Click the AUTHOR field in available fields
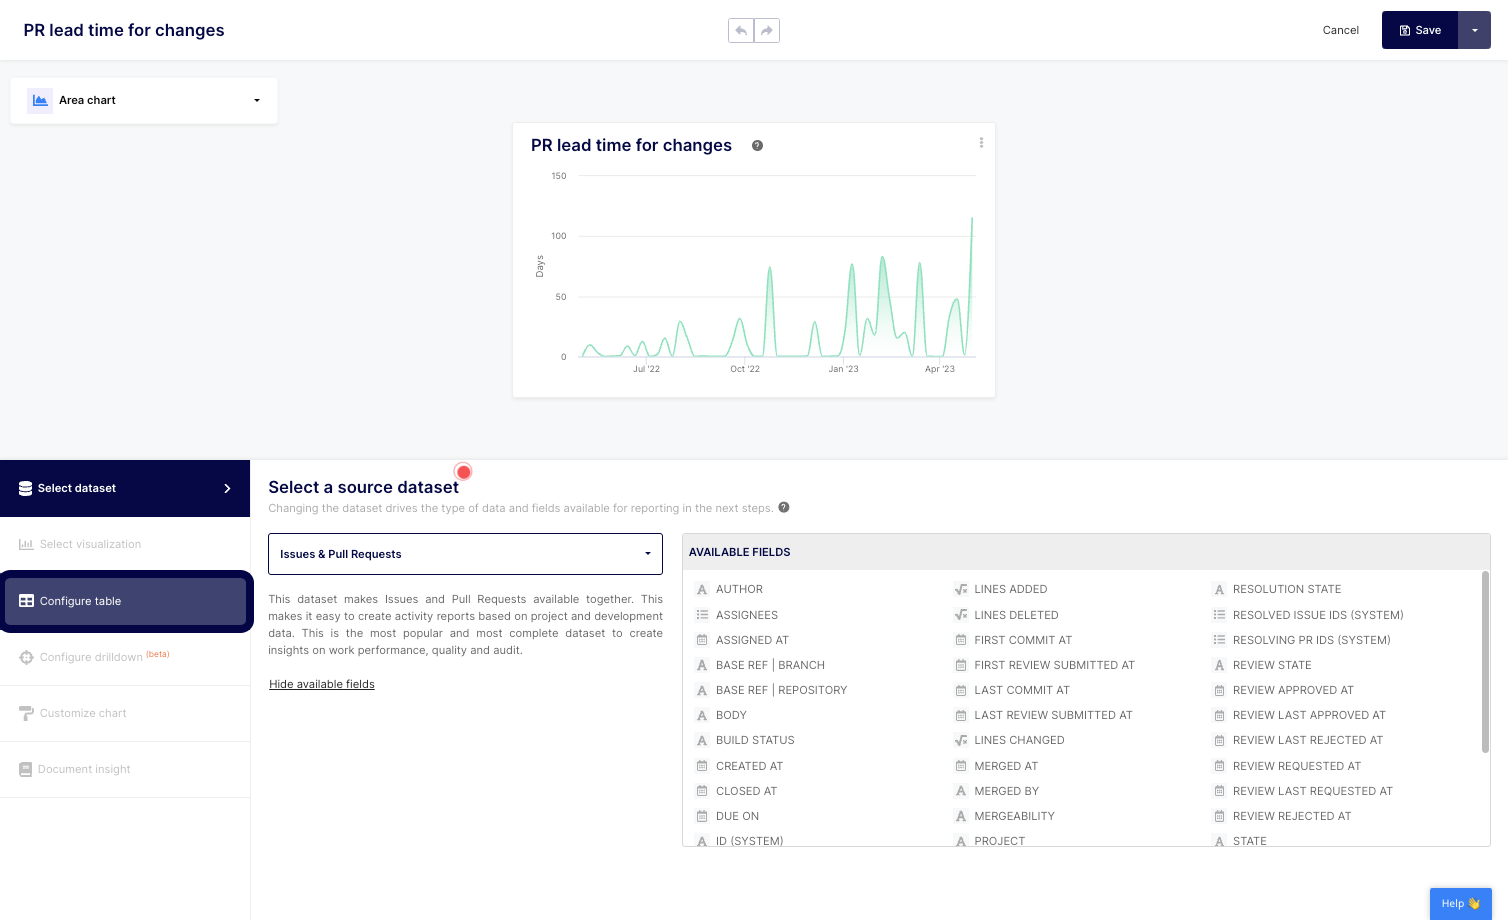This screenshot has width=1508, height=920. tap(739, 589)
